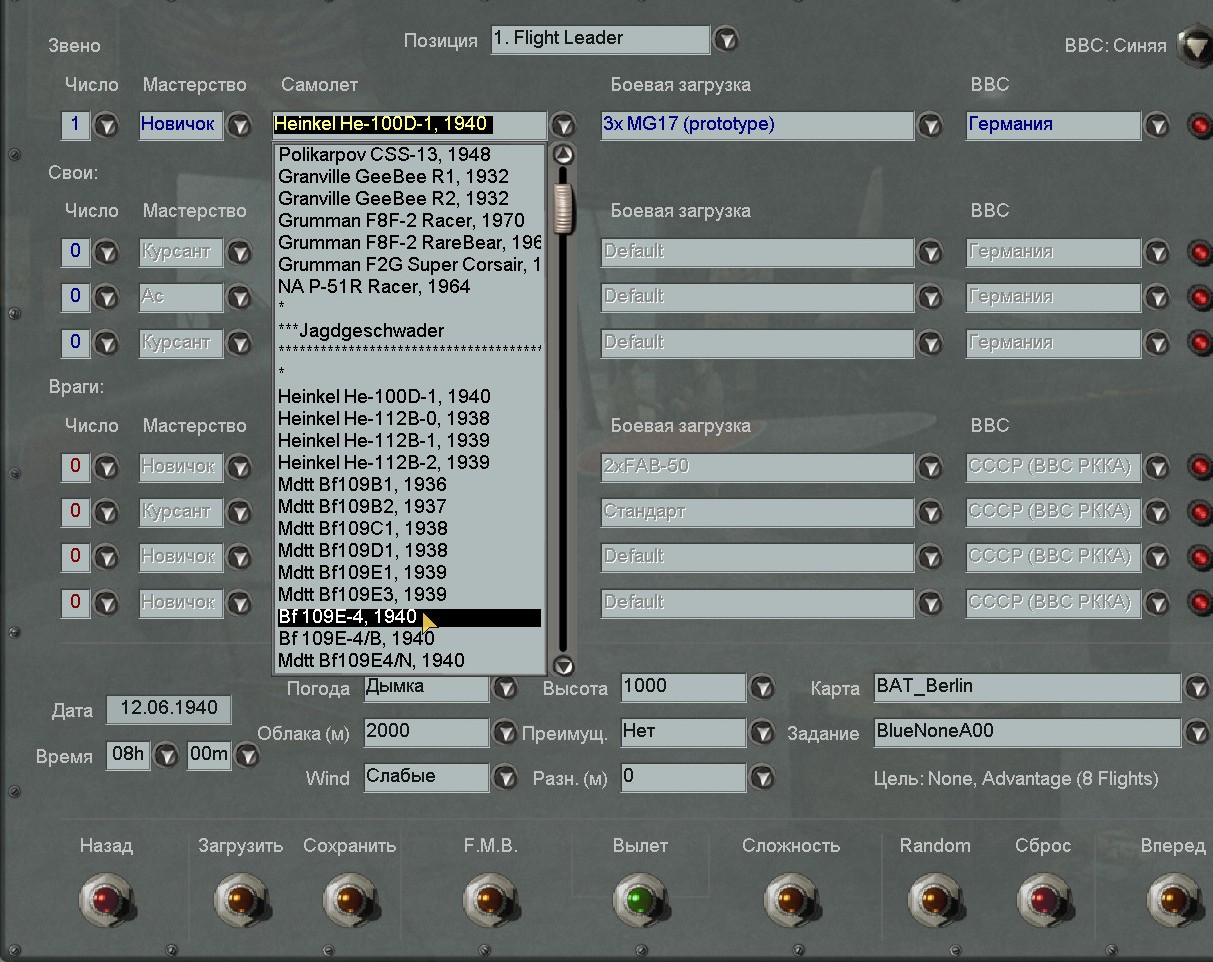This screenshot has height=962, width=1213.
Task: Open the Погода Дымка dropdown arrow
Action: pyautogui.click(x=505, y=688)
